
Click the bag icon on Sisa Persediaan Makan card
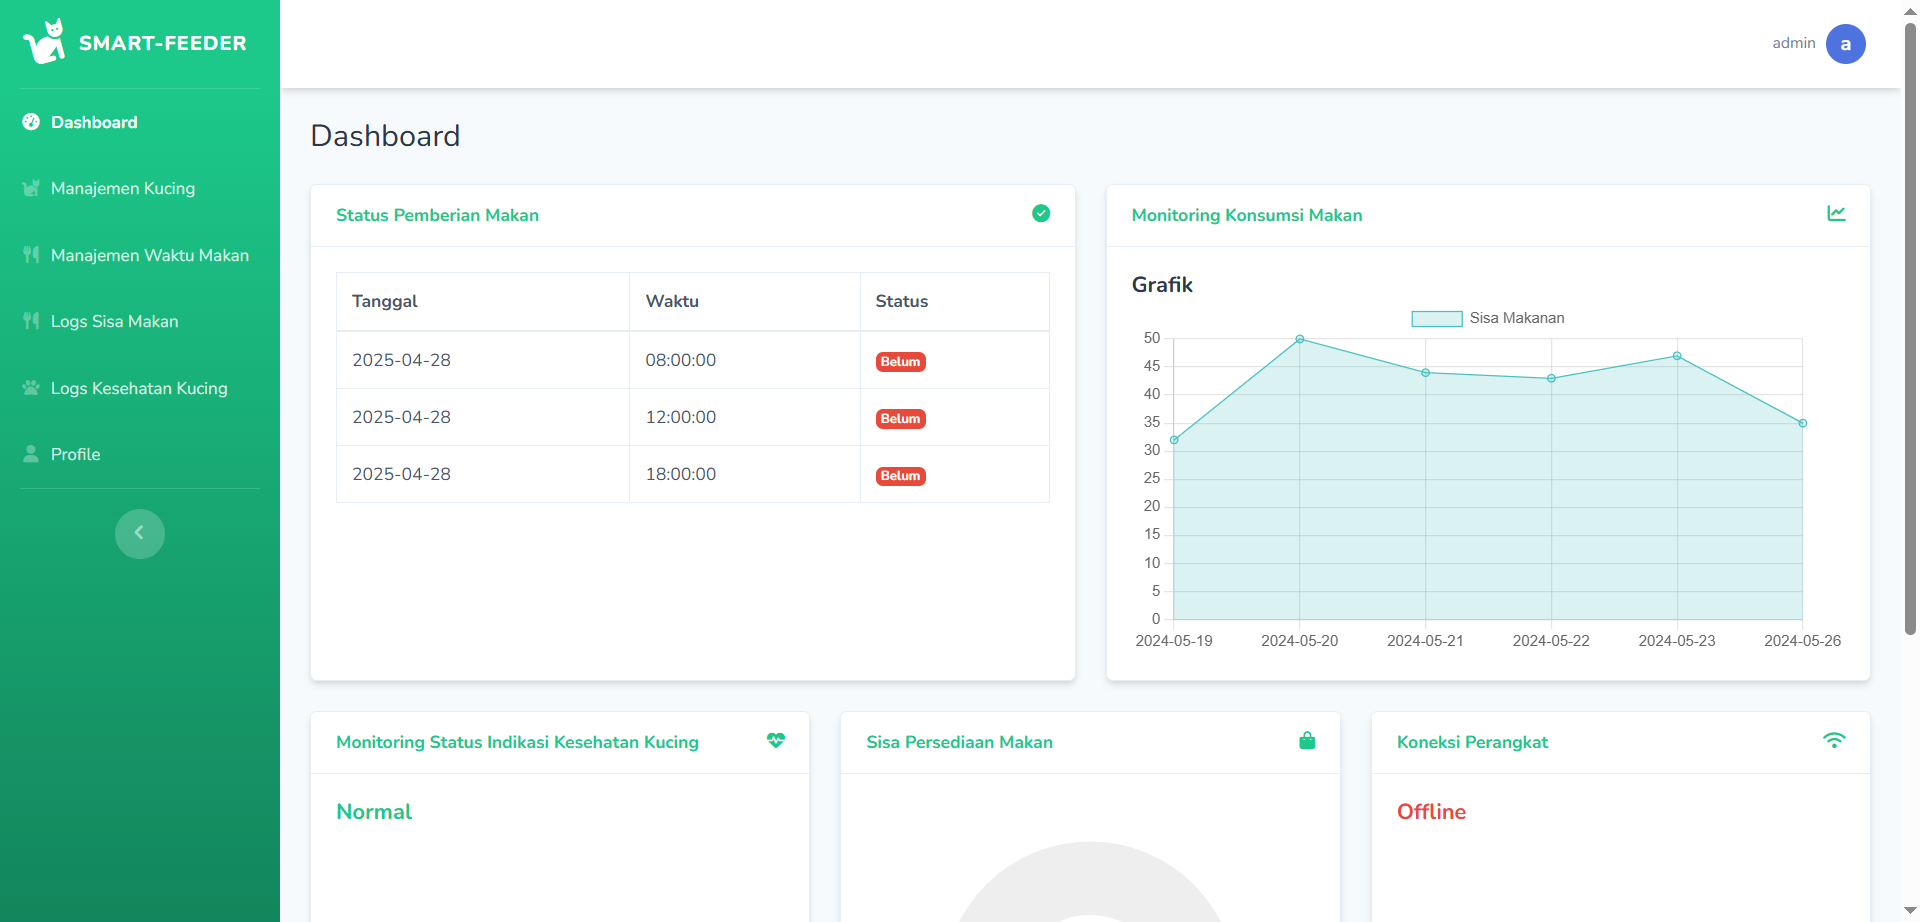coord(1307,741)
